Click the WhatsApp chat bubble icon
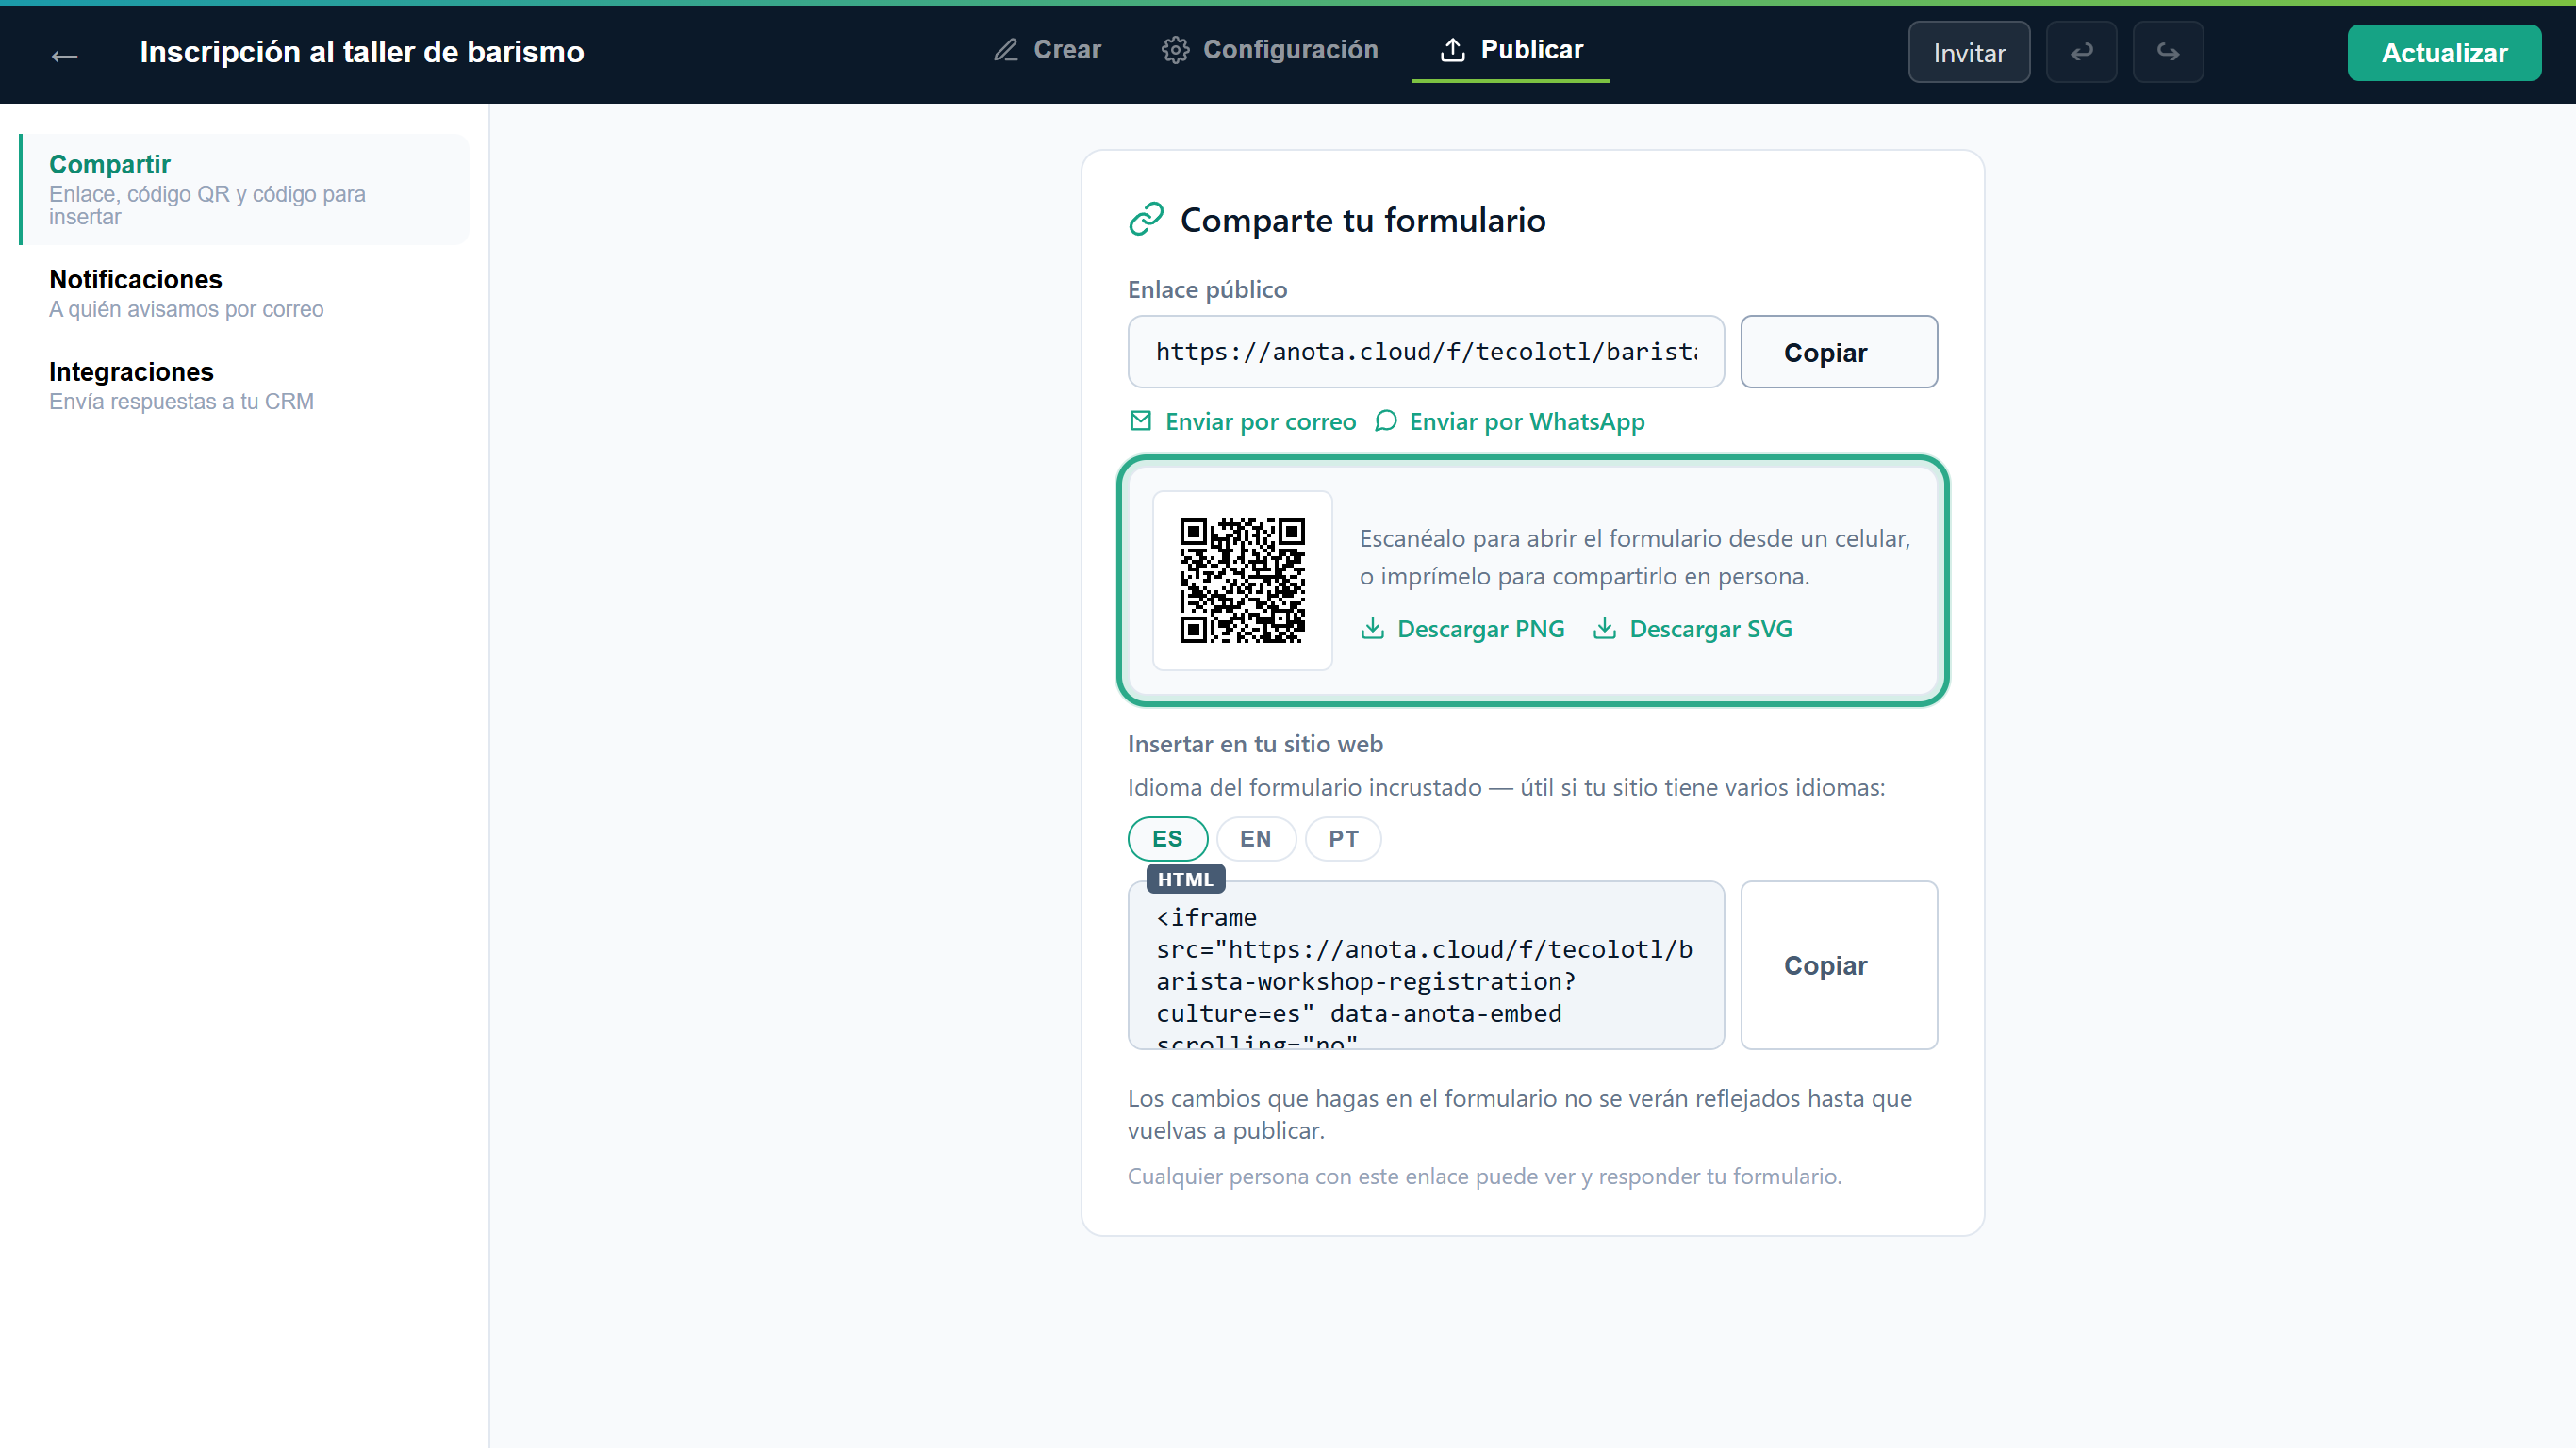This screenshot has width=2576, height=1448. click(1385, 421)
